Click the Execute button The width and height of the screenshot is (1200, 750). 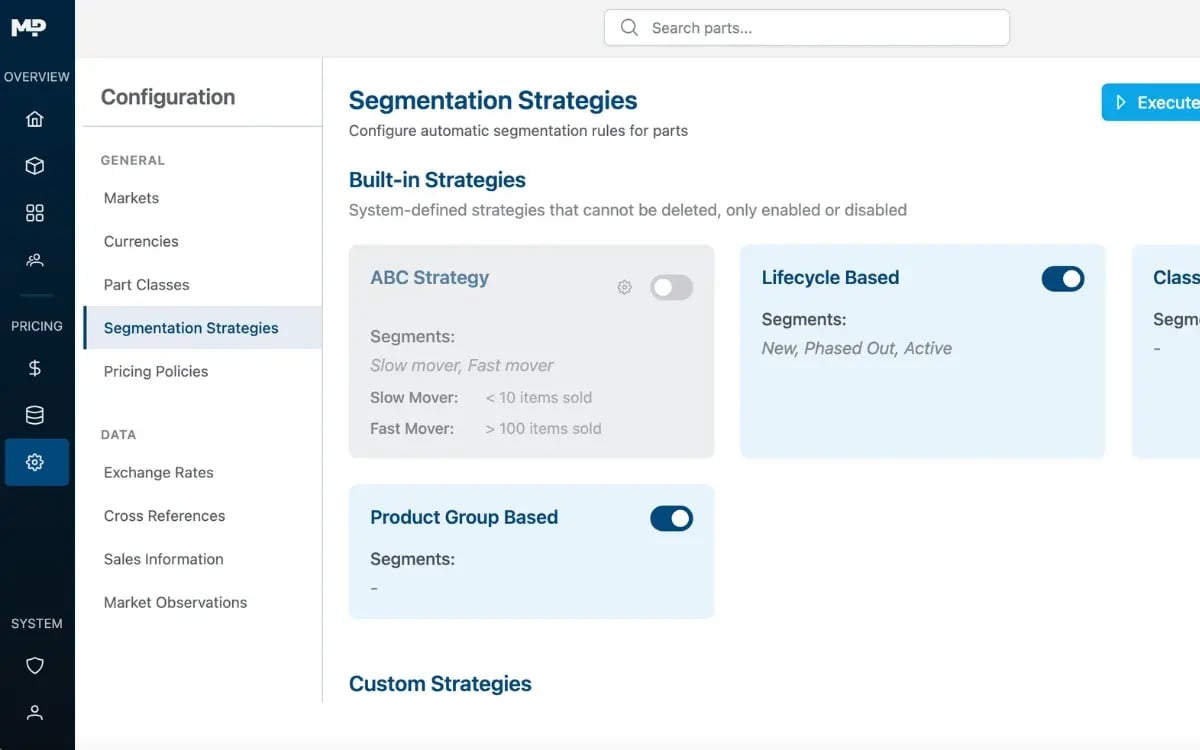click(x=1160, y=102)
